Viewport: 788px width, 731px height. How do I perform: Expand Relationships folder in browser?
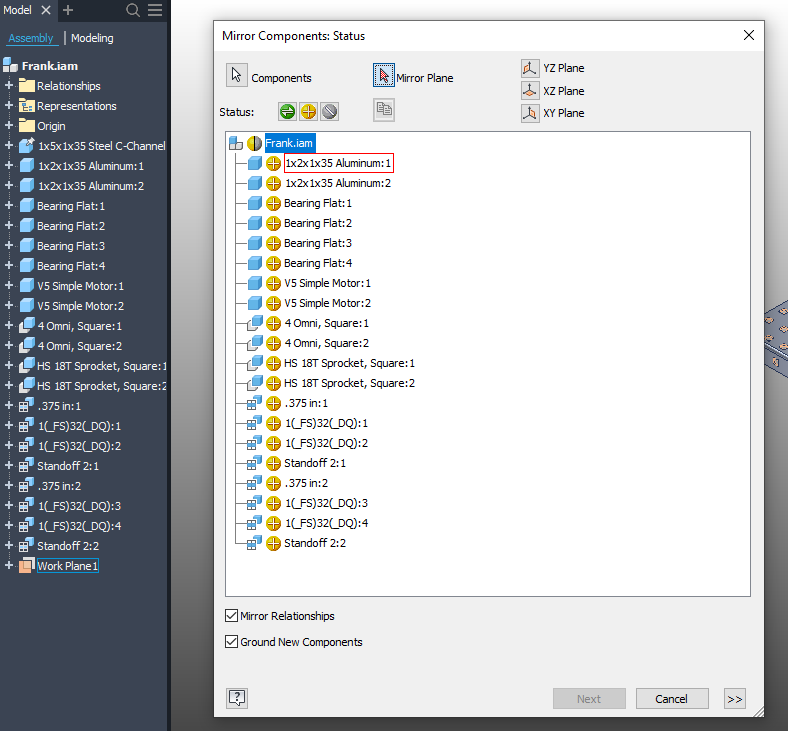click(9, 85)
